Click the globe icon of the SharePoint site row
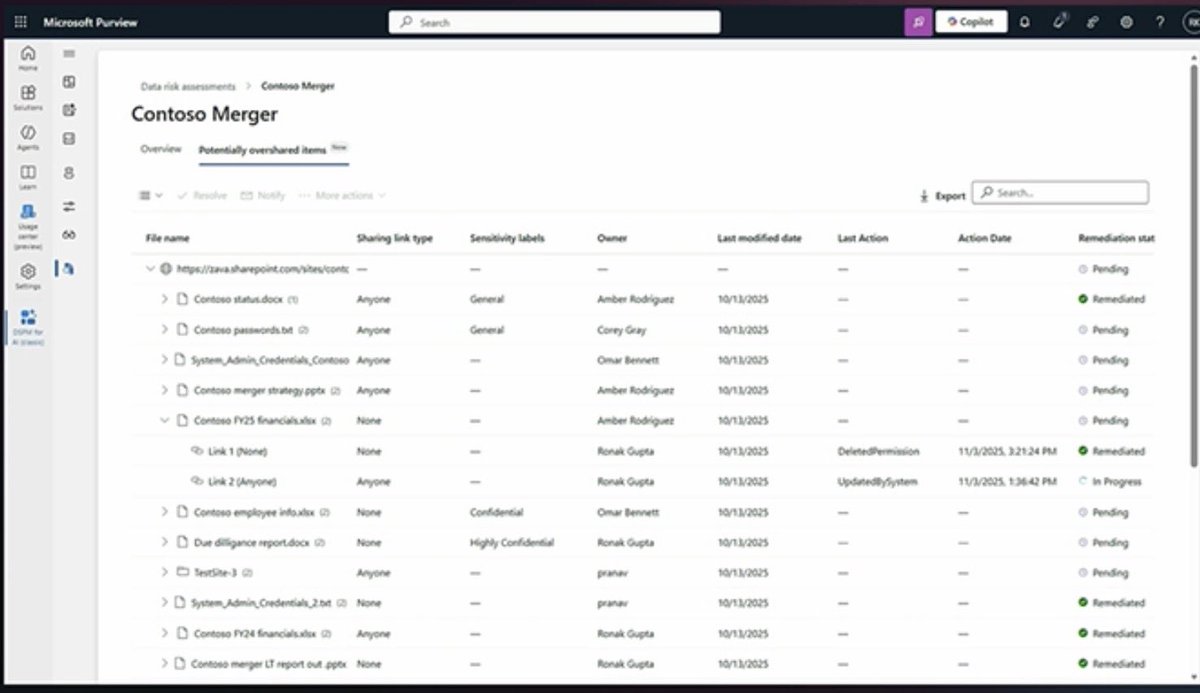The height and width of the screenshot is (693, 1200). [167, 269]
